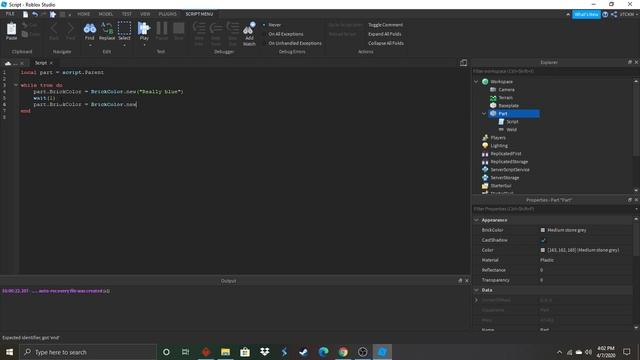Viewport: 640px width, 360px height.
Task: Click the What's New button
Action: (586, 14)
